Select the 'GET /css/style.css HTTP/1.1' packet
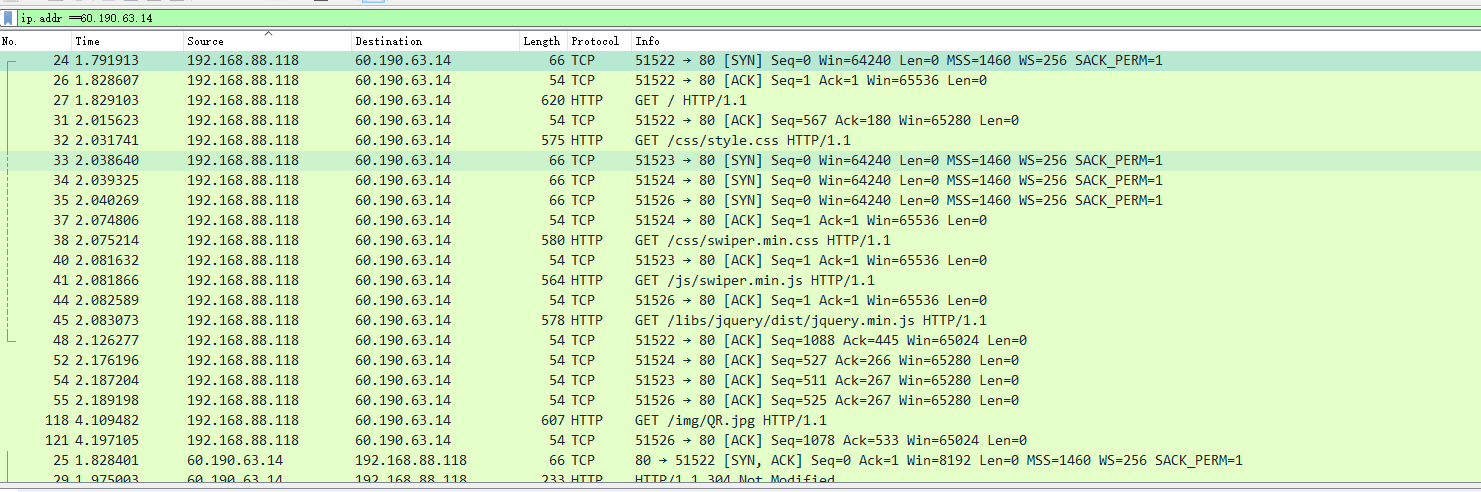Image resolution: width=1481 pixels, height=492 pixels. point(740,140)
